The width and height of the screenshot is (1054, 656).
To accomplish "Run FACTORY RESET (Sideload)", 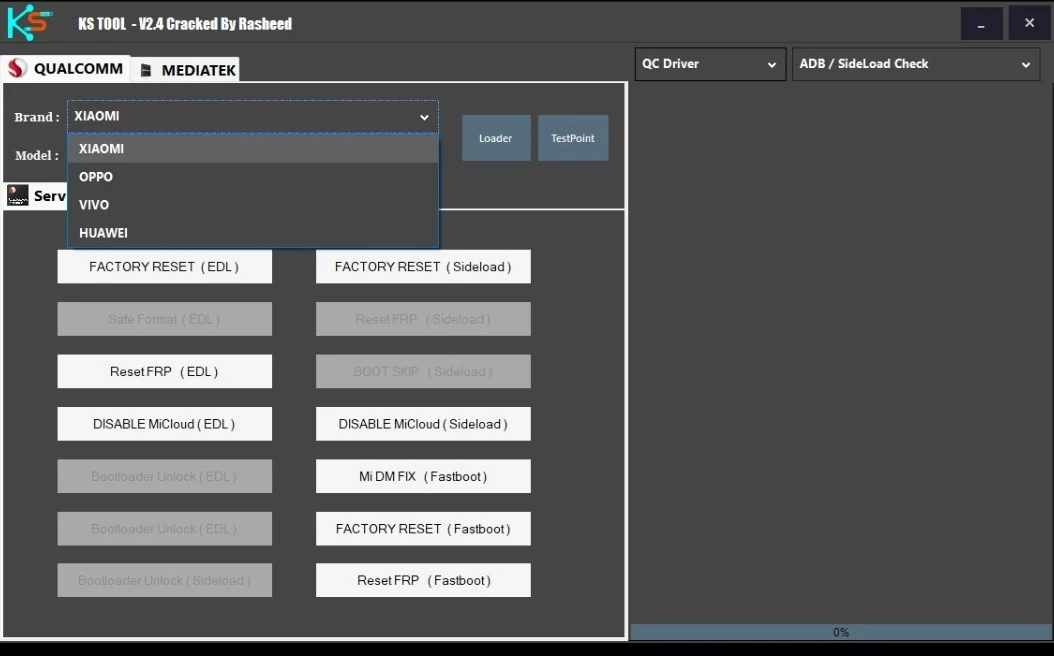I will (x=423, y=267).
